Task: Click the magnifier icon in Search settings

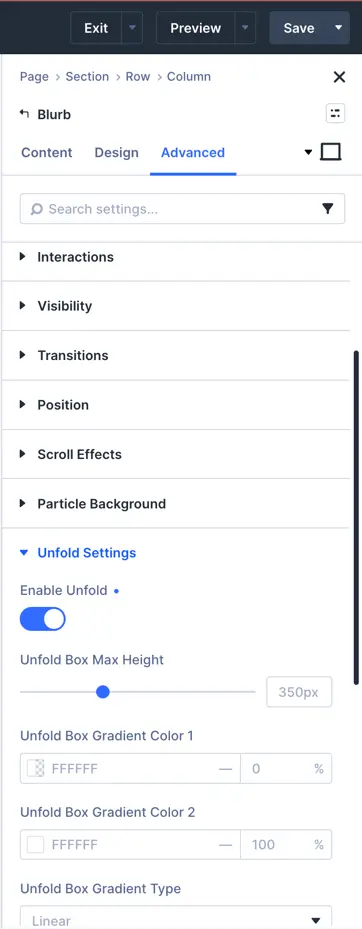Action: 37,209
